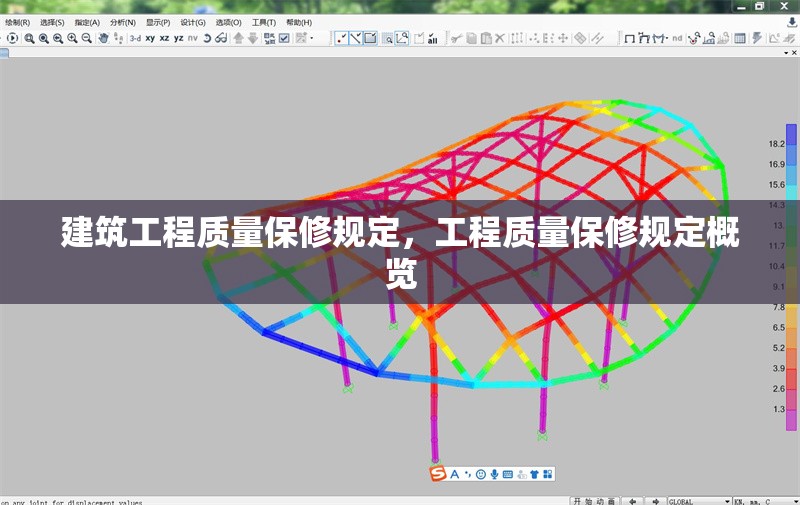Viewport: 800px width, 505px height.
Task: Toggle the Perspective glasses icon
Action: coord(221,38)
